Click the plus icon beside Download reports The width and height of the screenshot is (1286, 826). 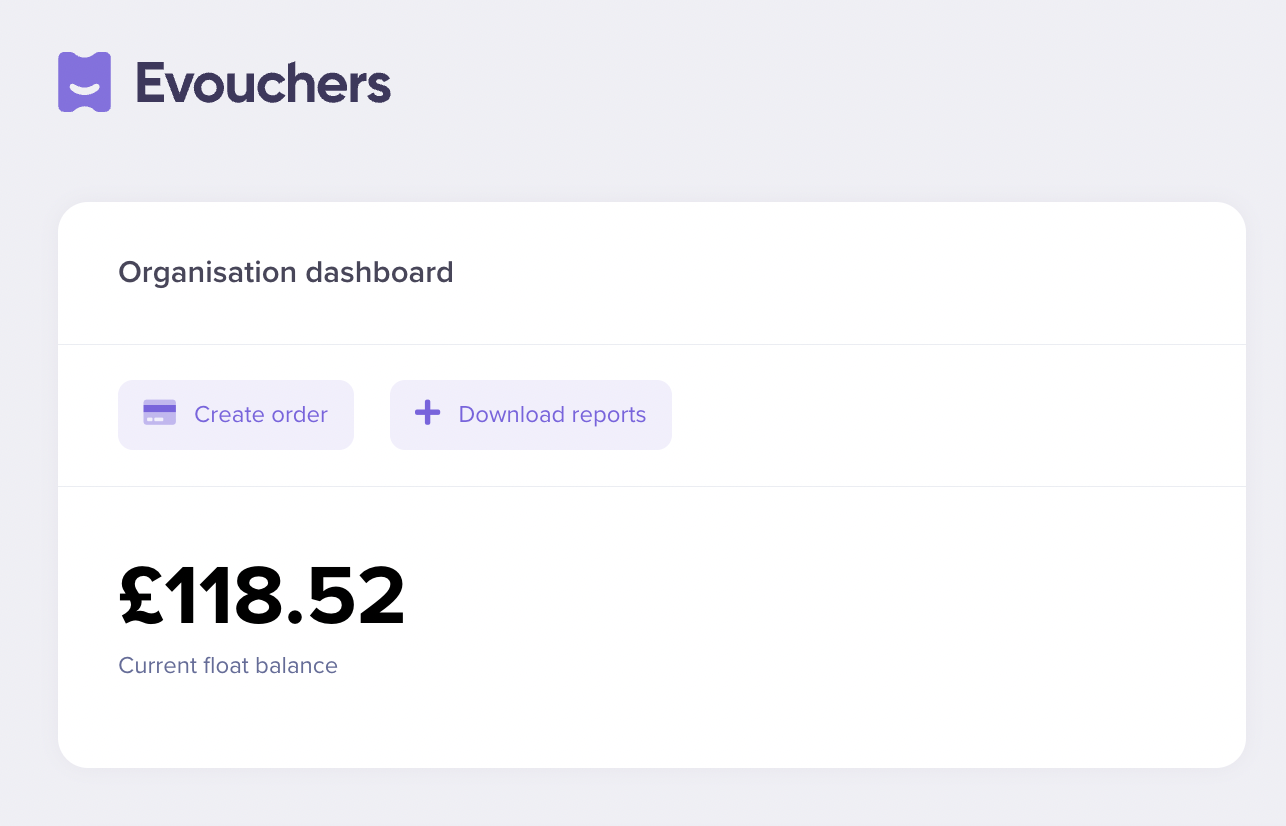[428, 413]
